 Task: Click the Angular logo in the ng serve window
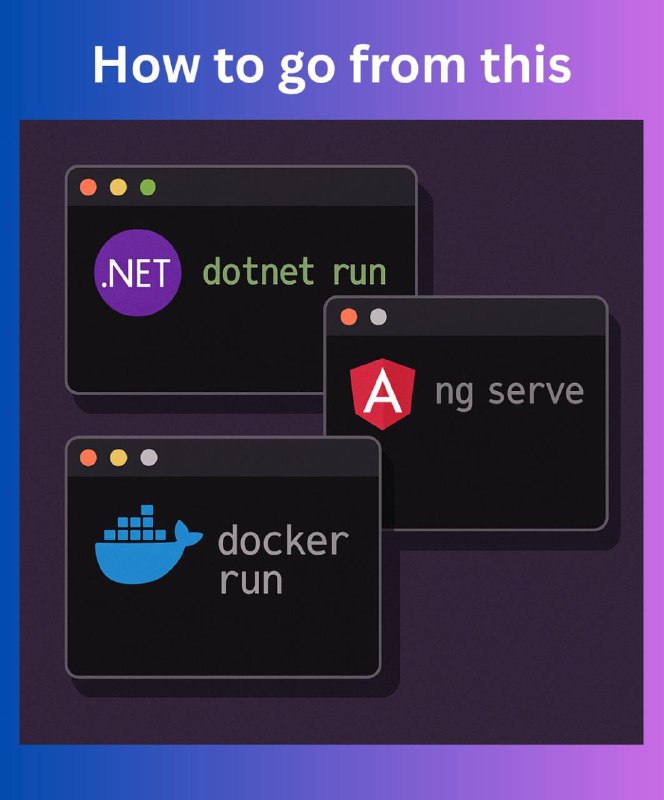pos(382,393)
